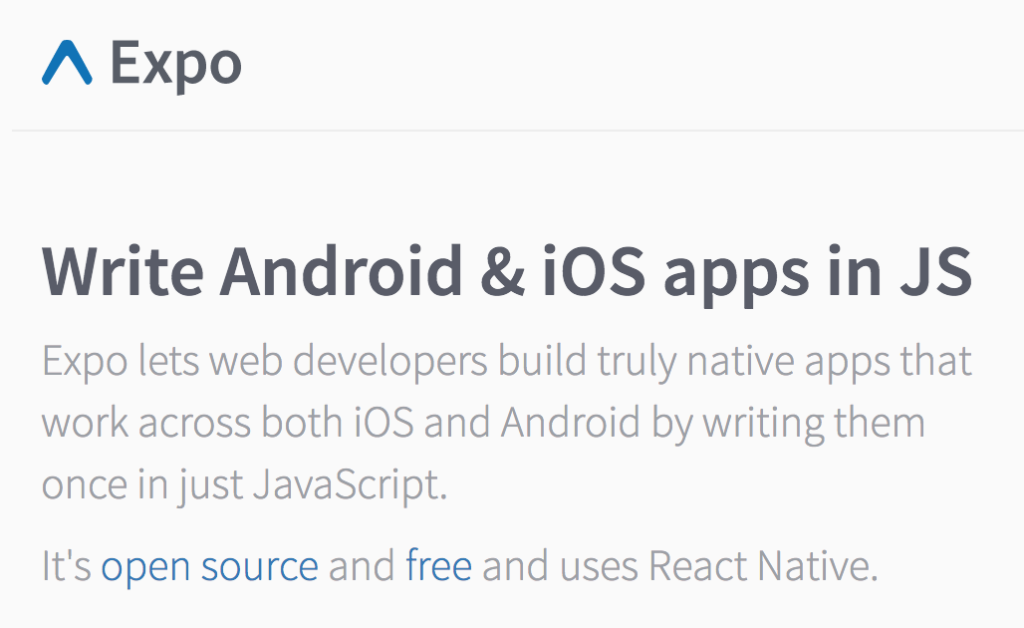Click the blue Expo chevron logo icon
The height and width of the screenshot is (628, 1024).
(x=67, y=63)
